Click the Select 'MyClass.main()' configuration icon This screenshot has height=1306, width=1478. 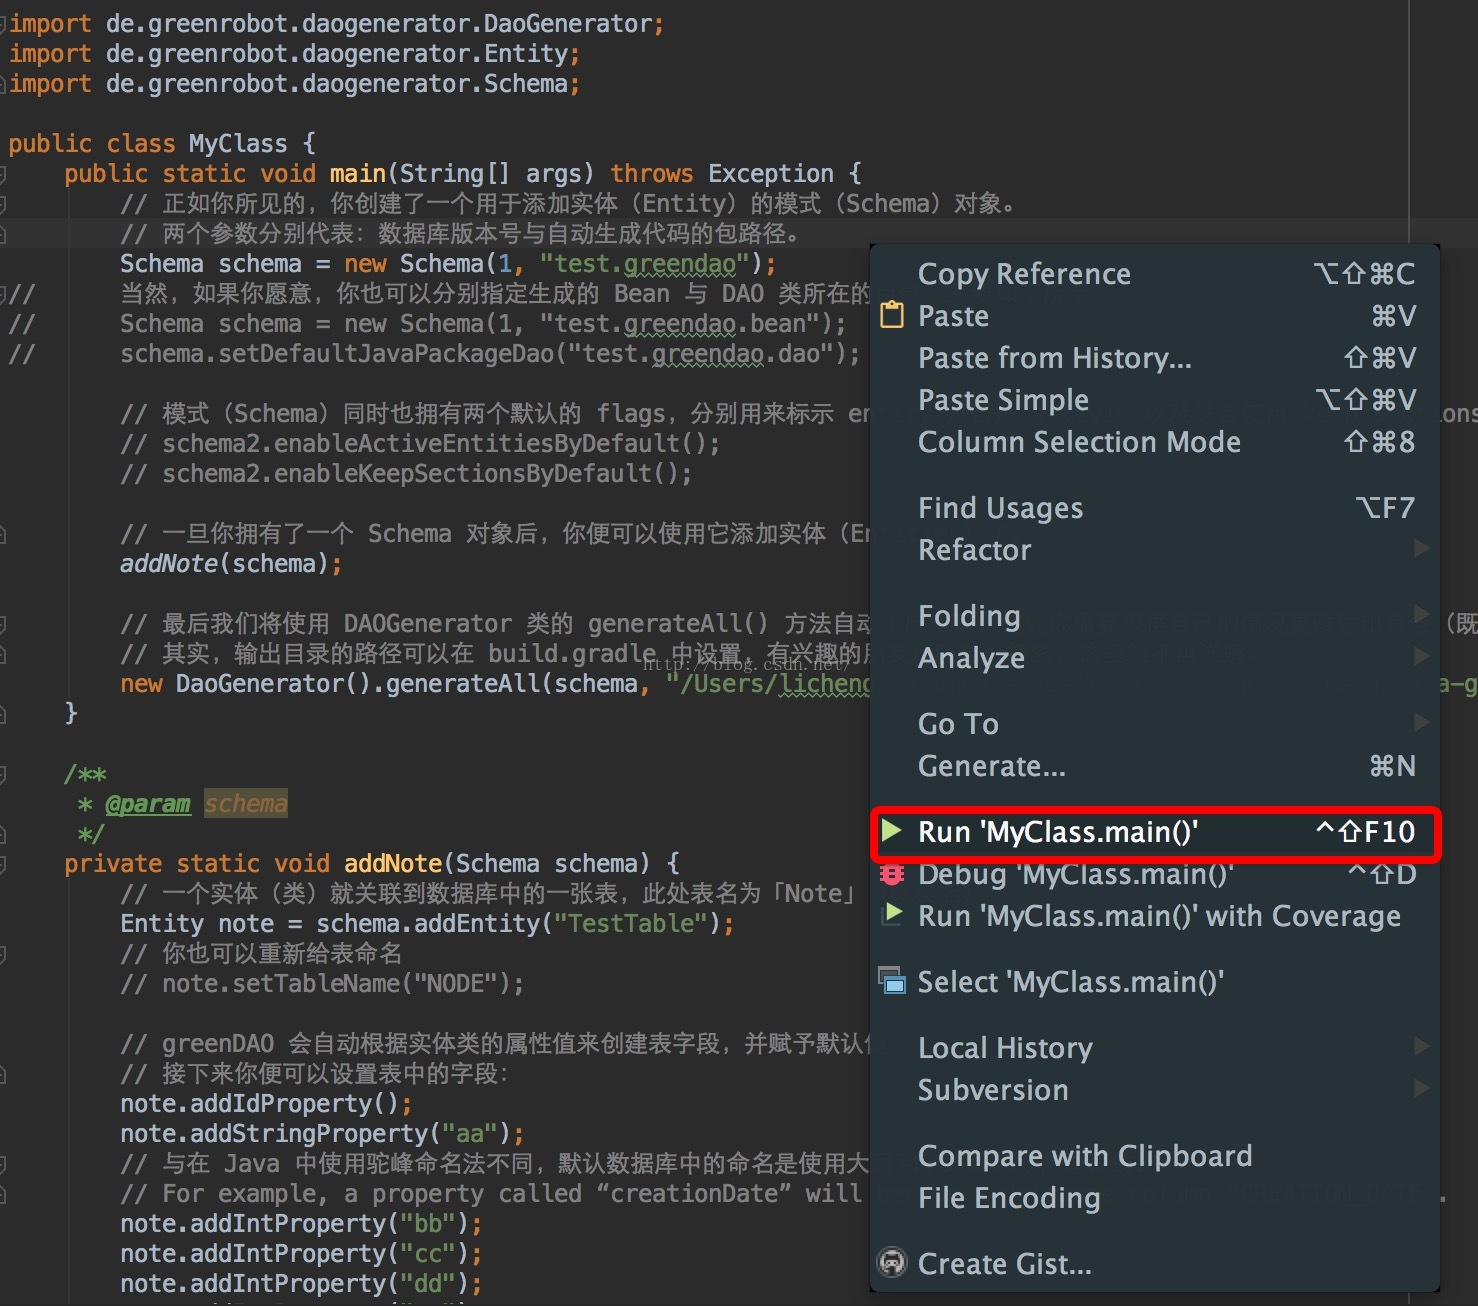pyautogui.click(x=891, y=981)
